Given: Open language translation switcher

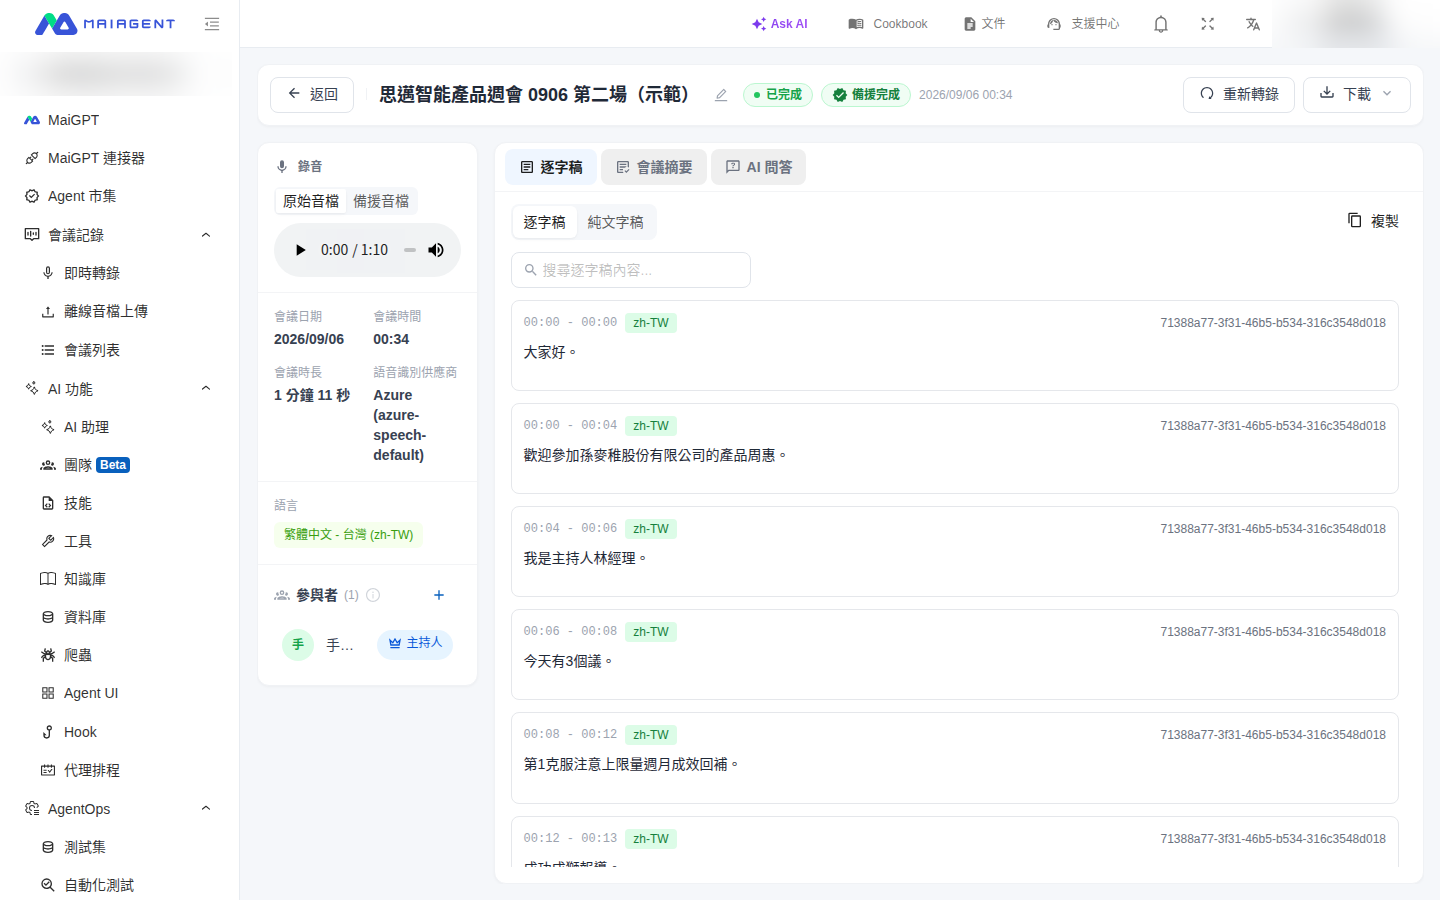Looking at the screenshot, I should [1253, 24].
